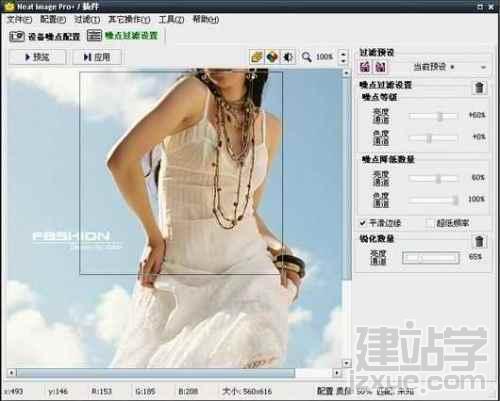Screen dimensions: 500x401
Task: Click the y:146 coordinate status entry
Action: click(x=58, y=391)
